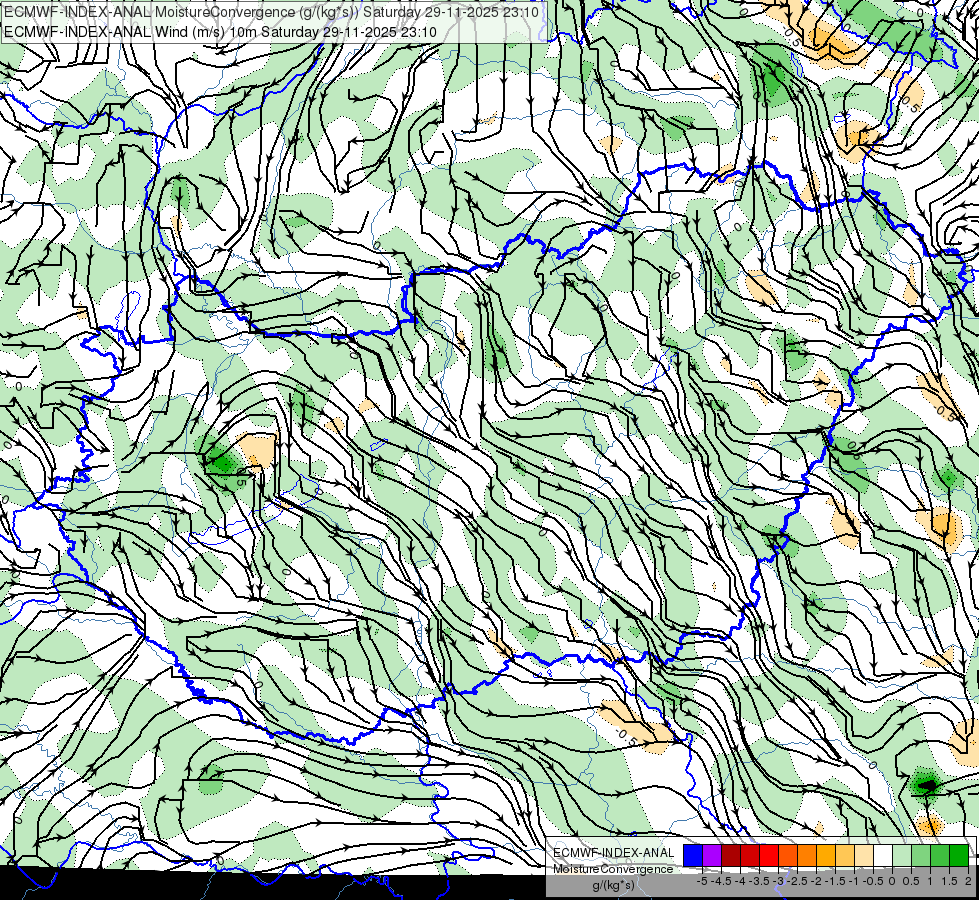The height and width of the screenshot is (900, 979).
Task: Click the 1.5 tick label under the colorbar
Action: pos(950,881)
